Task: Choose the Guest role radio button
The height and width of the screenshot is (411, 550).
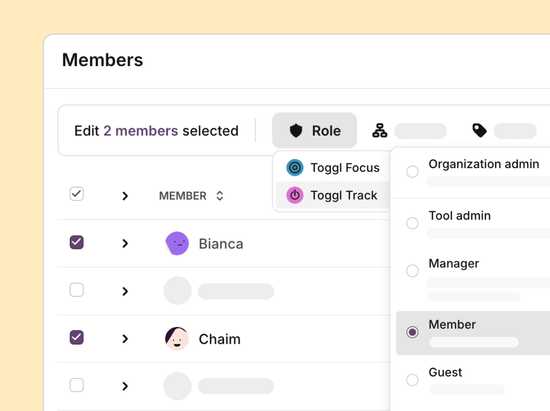Action: point(412,380)
